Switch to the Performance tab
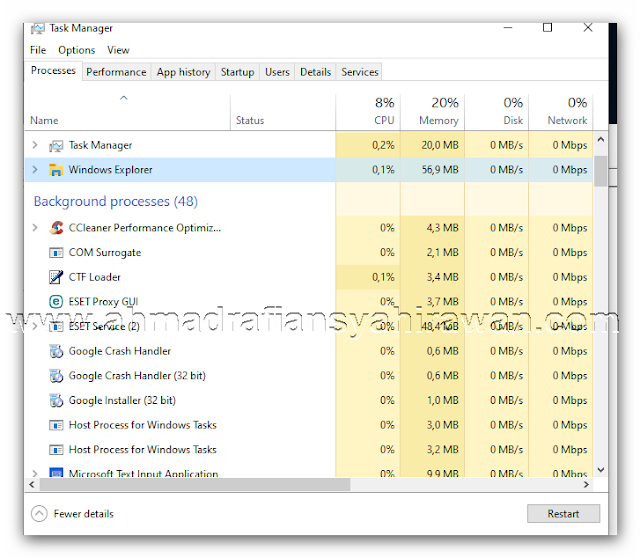This screenshot has width=640, height=558. [116, 72]
